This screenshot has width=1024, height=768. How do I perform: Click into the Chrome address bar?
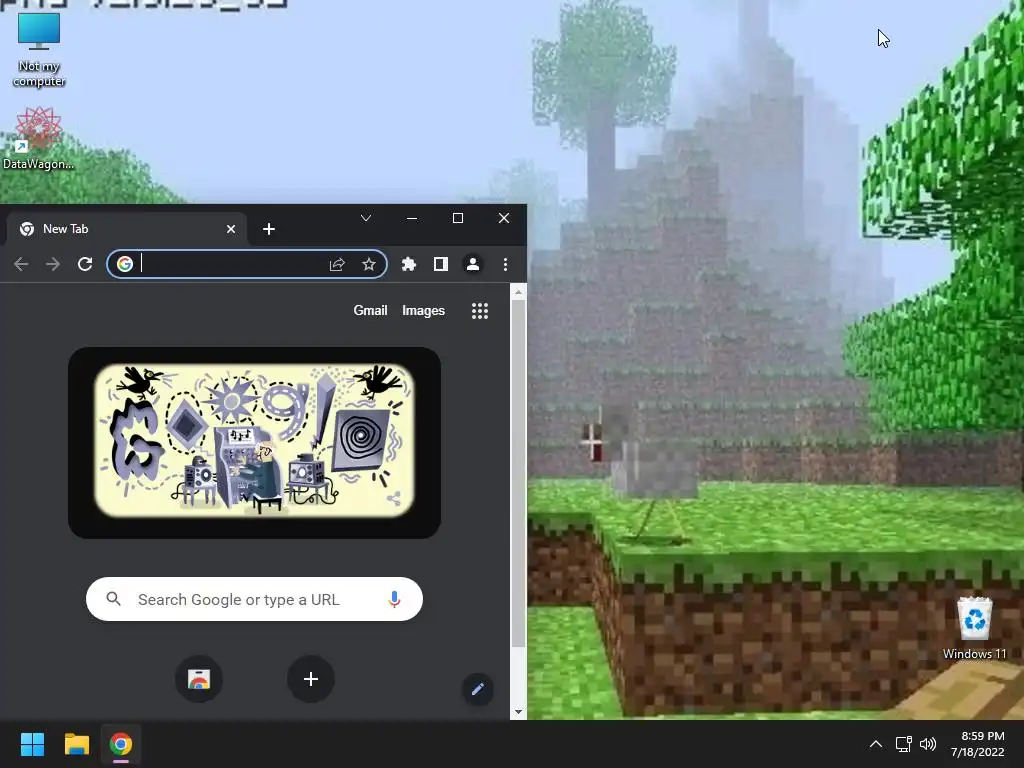pyautogui.click(x=247, y=264)
